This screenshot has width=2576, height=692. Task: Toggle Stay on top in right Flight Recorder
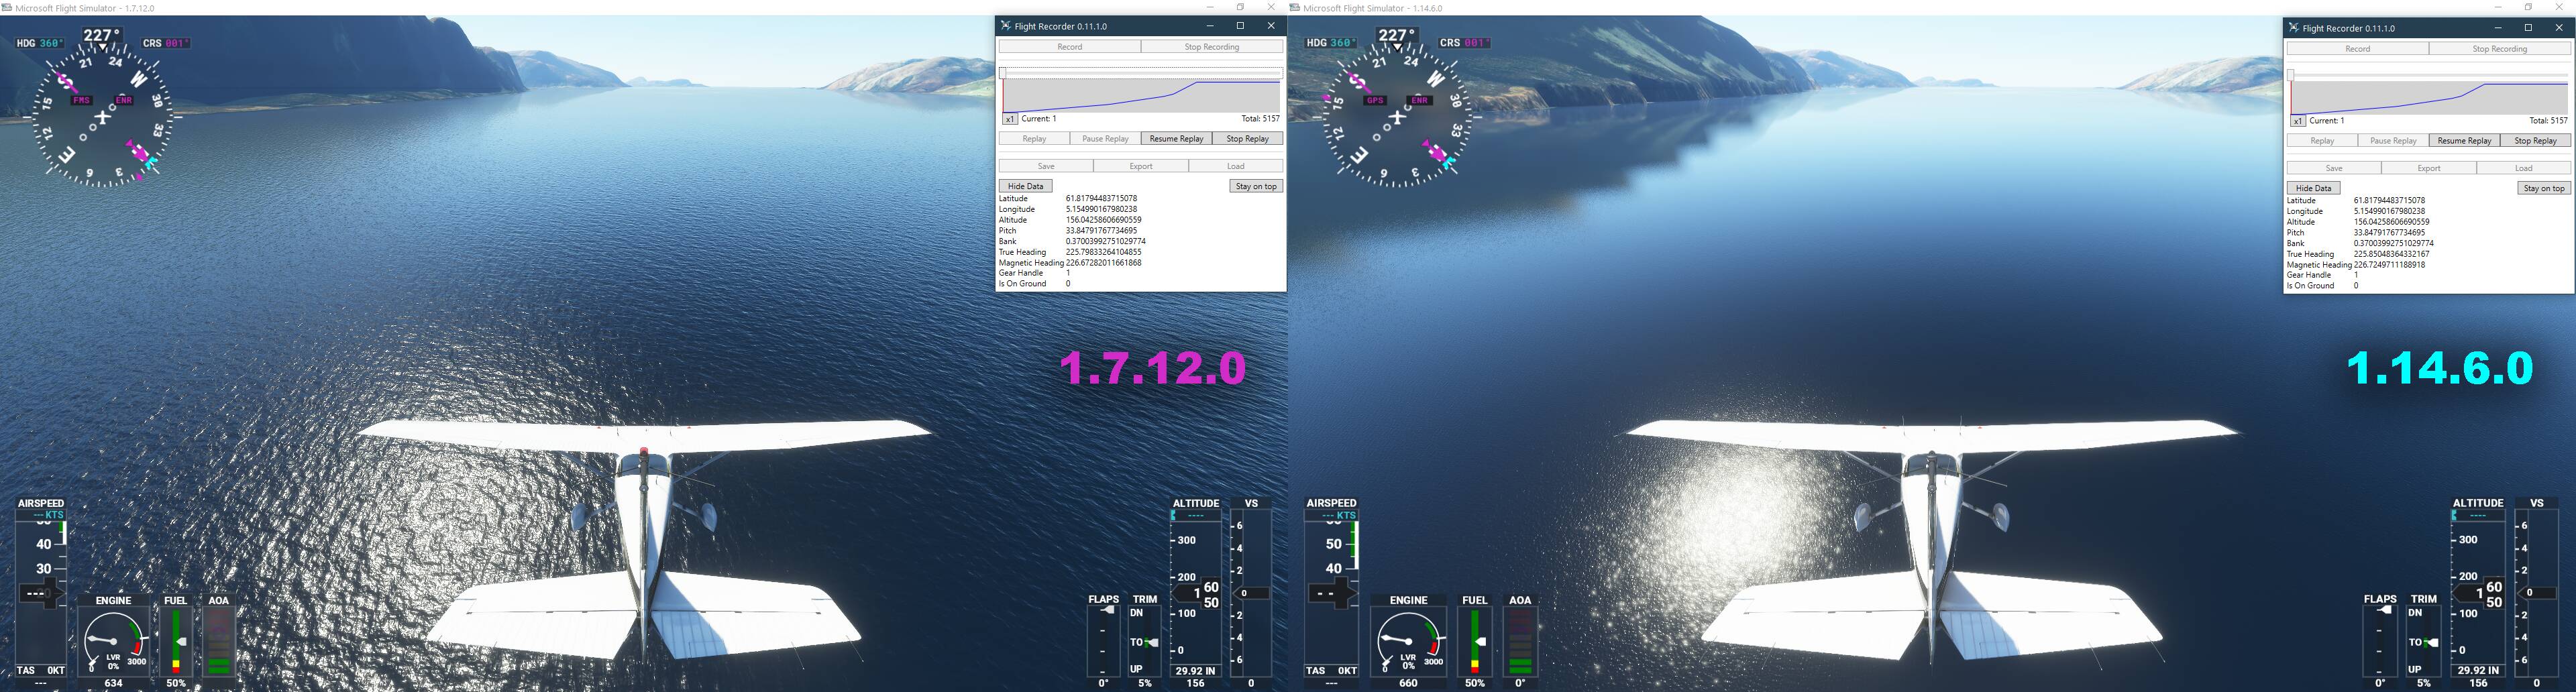2544,188
